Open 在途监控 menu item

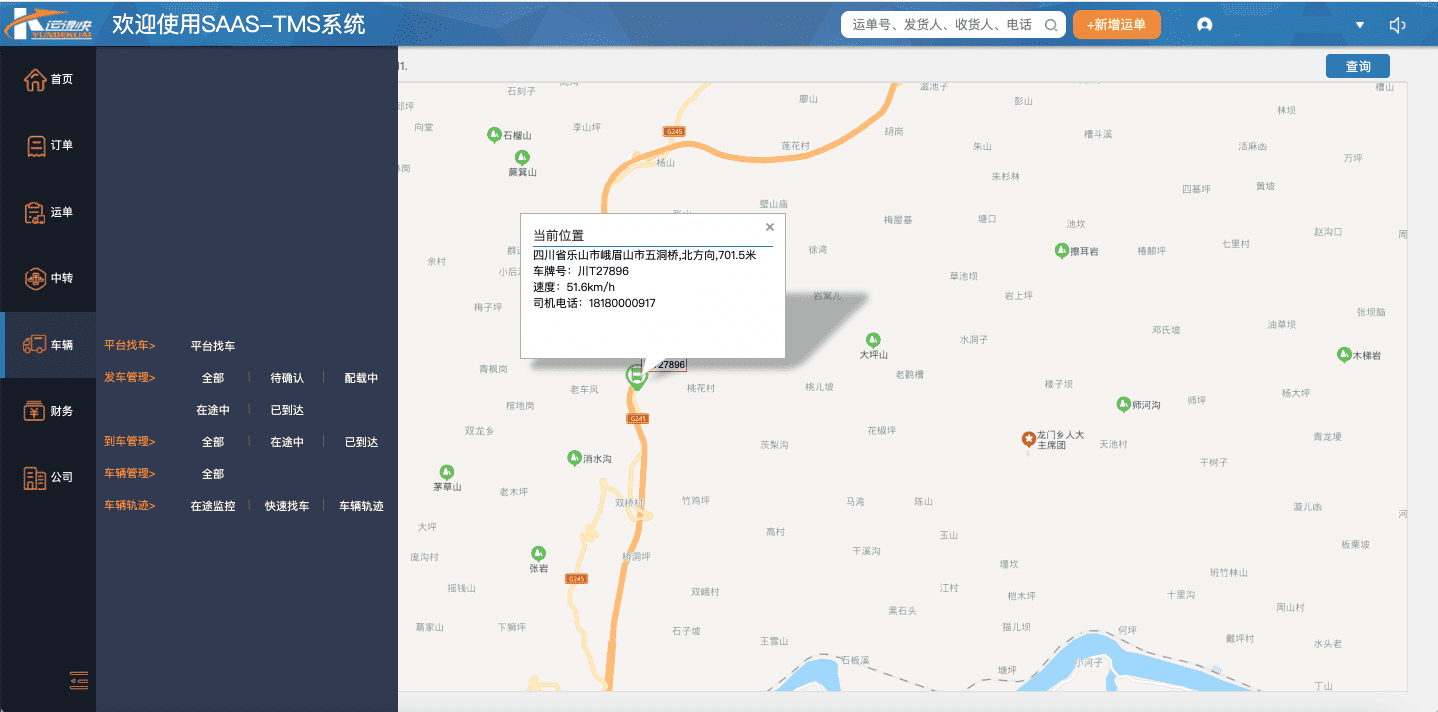pos(213,506)
